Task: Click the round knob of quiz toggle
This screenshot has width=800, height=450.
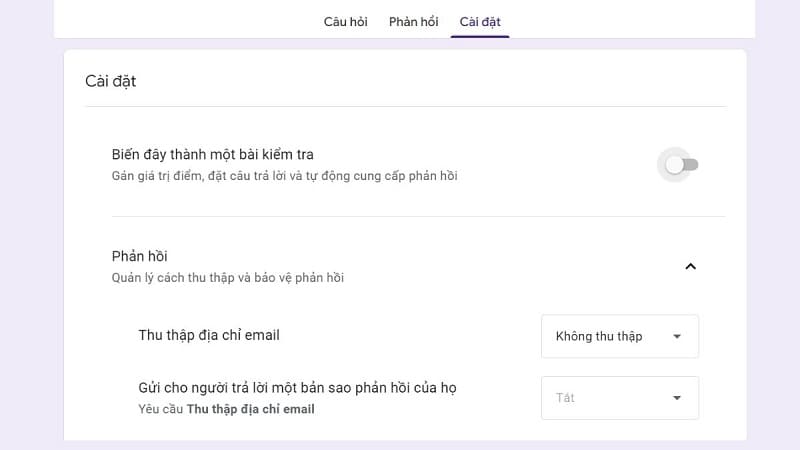Action: (675, 165)
